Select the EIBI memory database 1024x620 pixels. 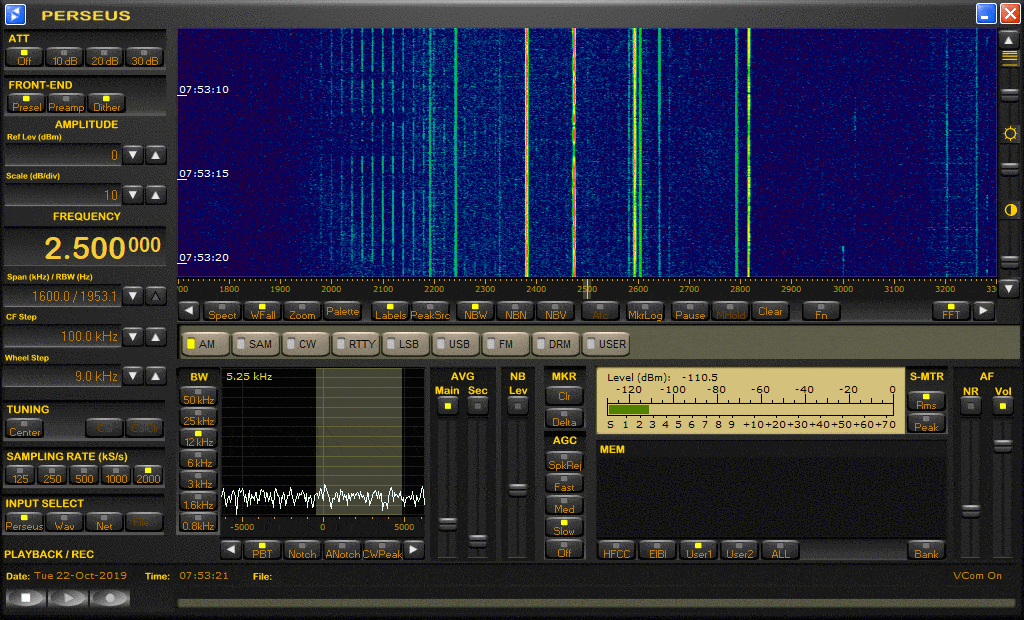click(658, 550)
